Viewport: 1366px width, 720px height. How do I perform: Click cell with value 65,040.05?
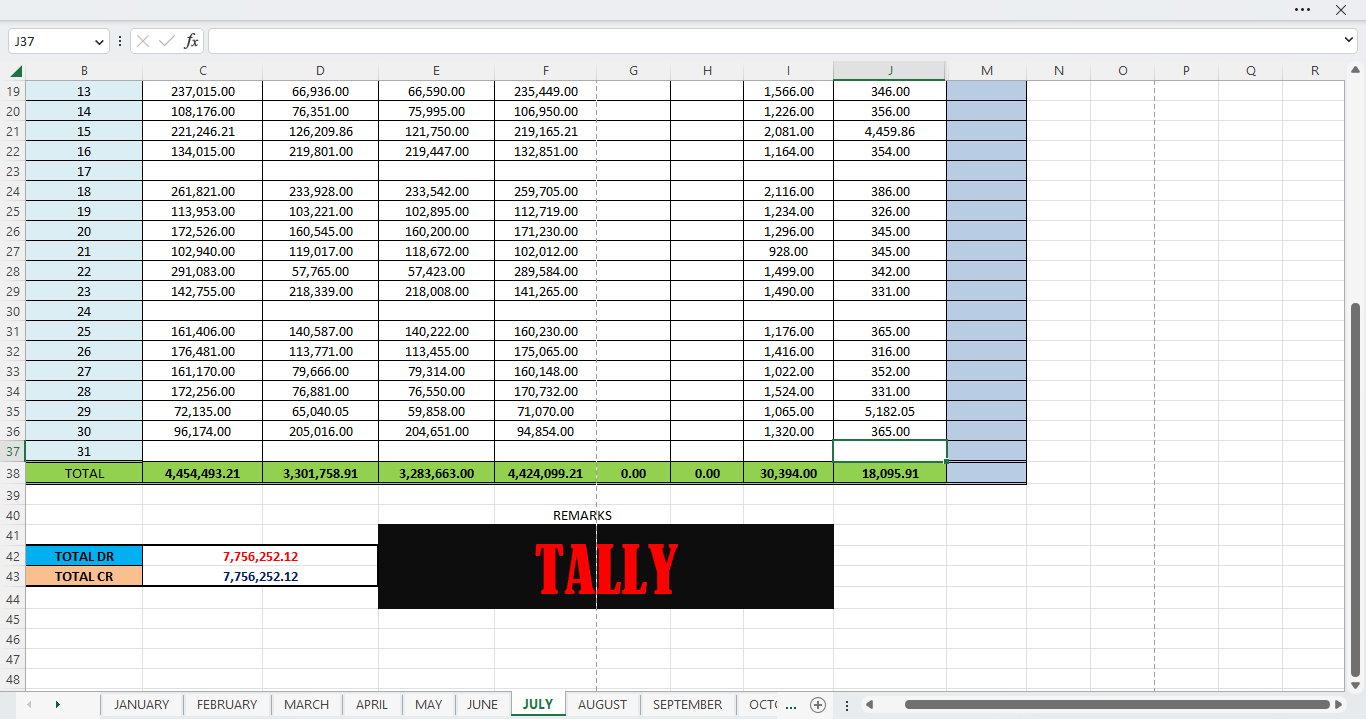pos(320,411)
